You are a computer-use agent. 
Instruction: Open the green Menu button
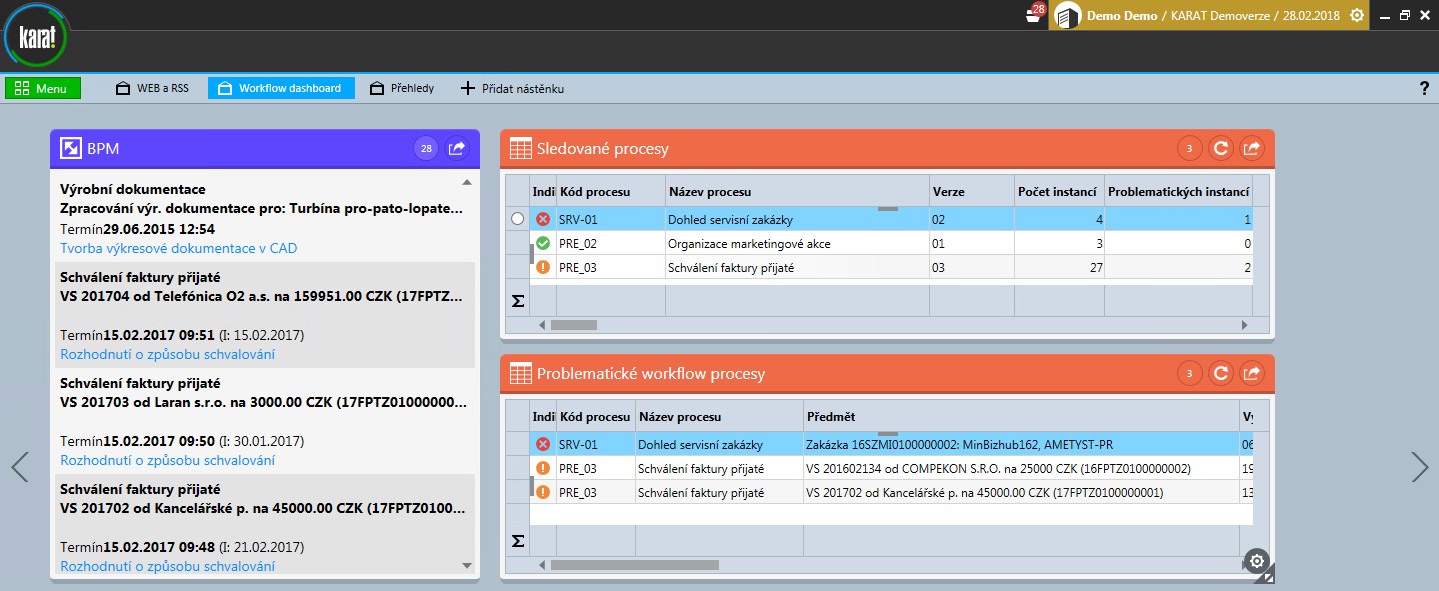(42, 88)
